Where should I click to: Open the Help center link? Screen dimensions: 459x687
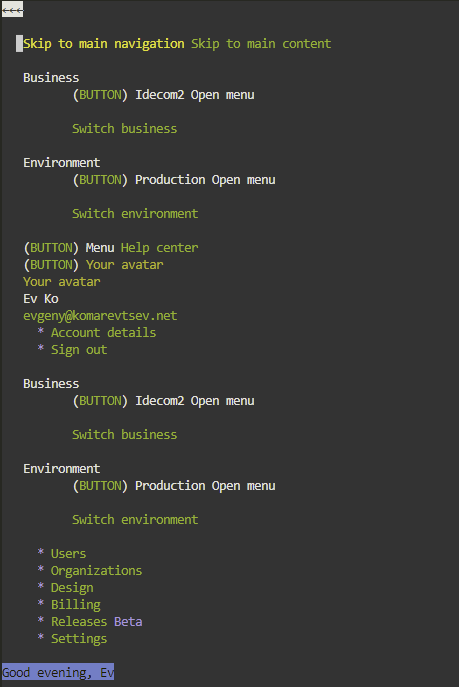[x=159, y=248]
